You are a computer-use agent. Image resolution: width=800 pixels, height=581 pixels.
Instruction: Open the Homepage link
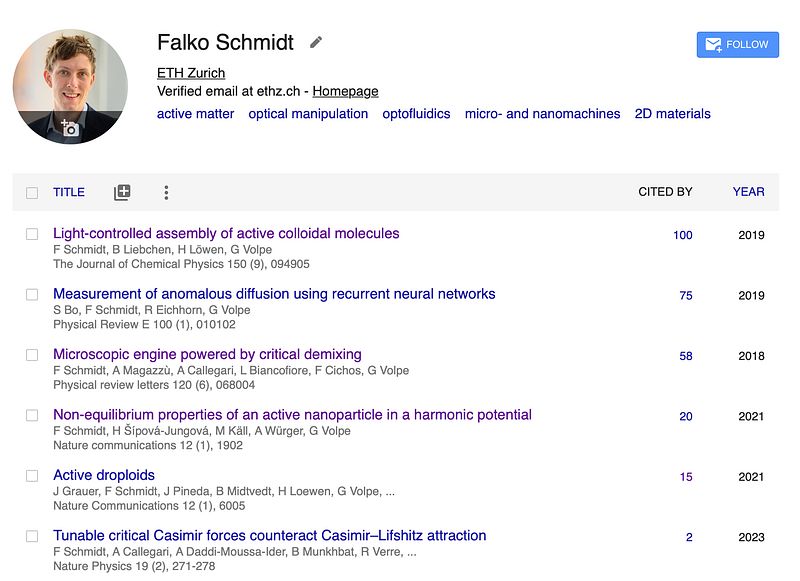pos(345,91)
